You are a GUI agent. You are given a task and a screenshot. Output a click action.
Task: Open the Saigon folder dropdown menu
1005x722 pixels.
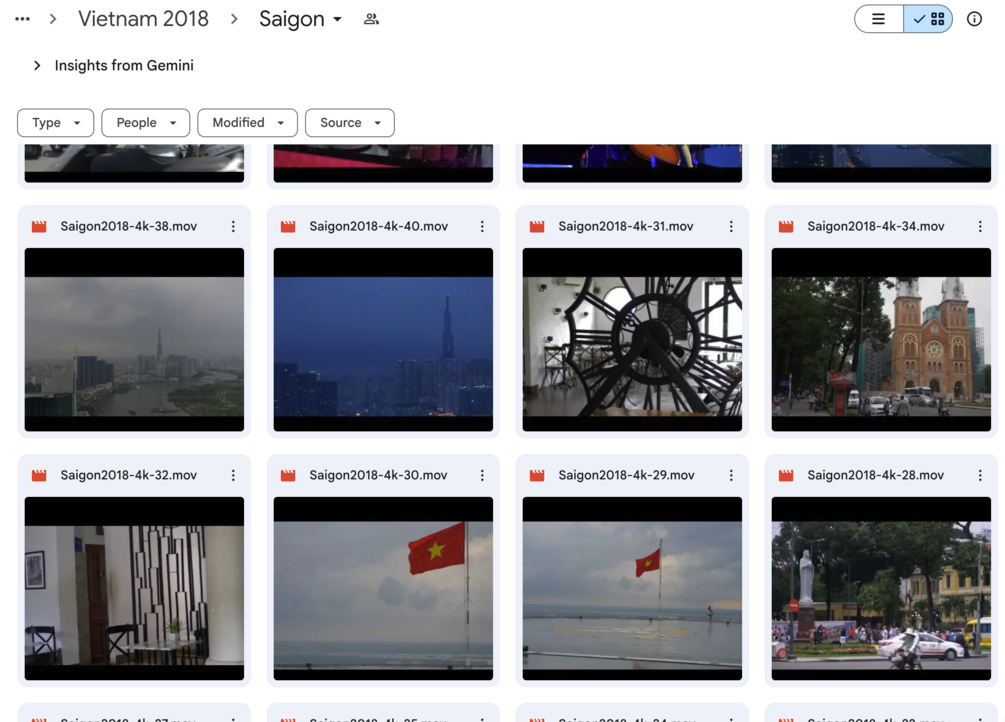click(300, 19)
